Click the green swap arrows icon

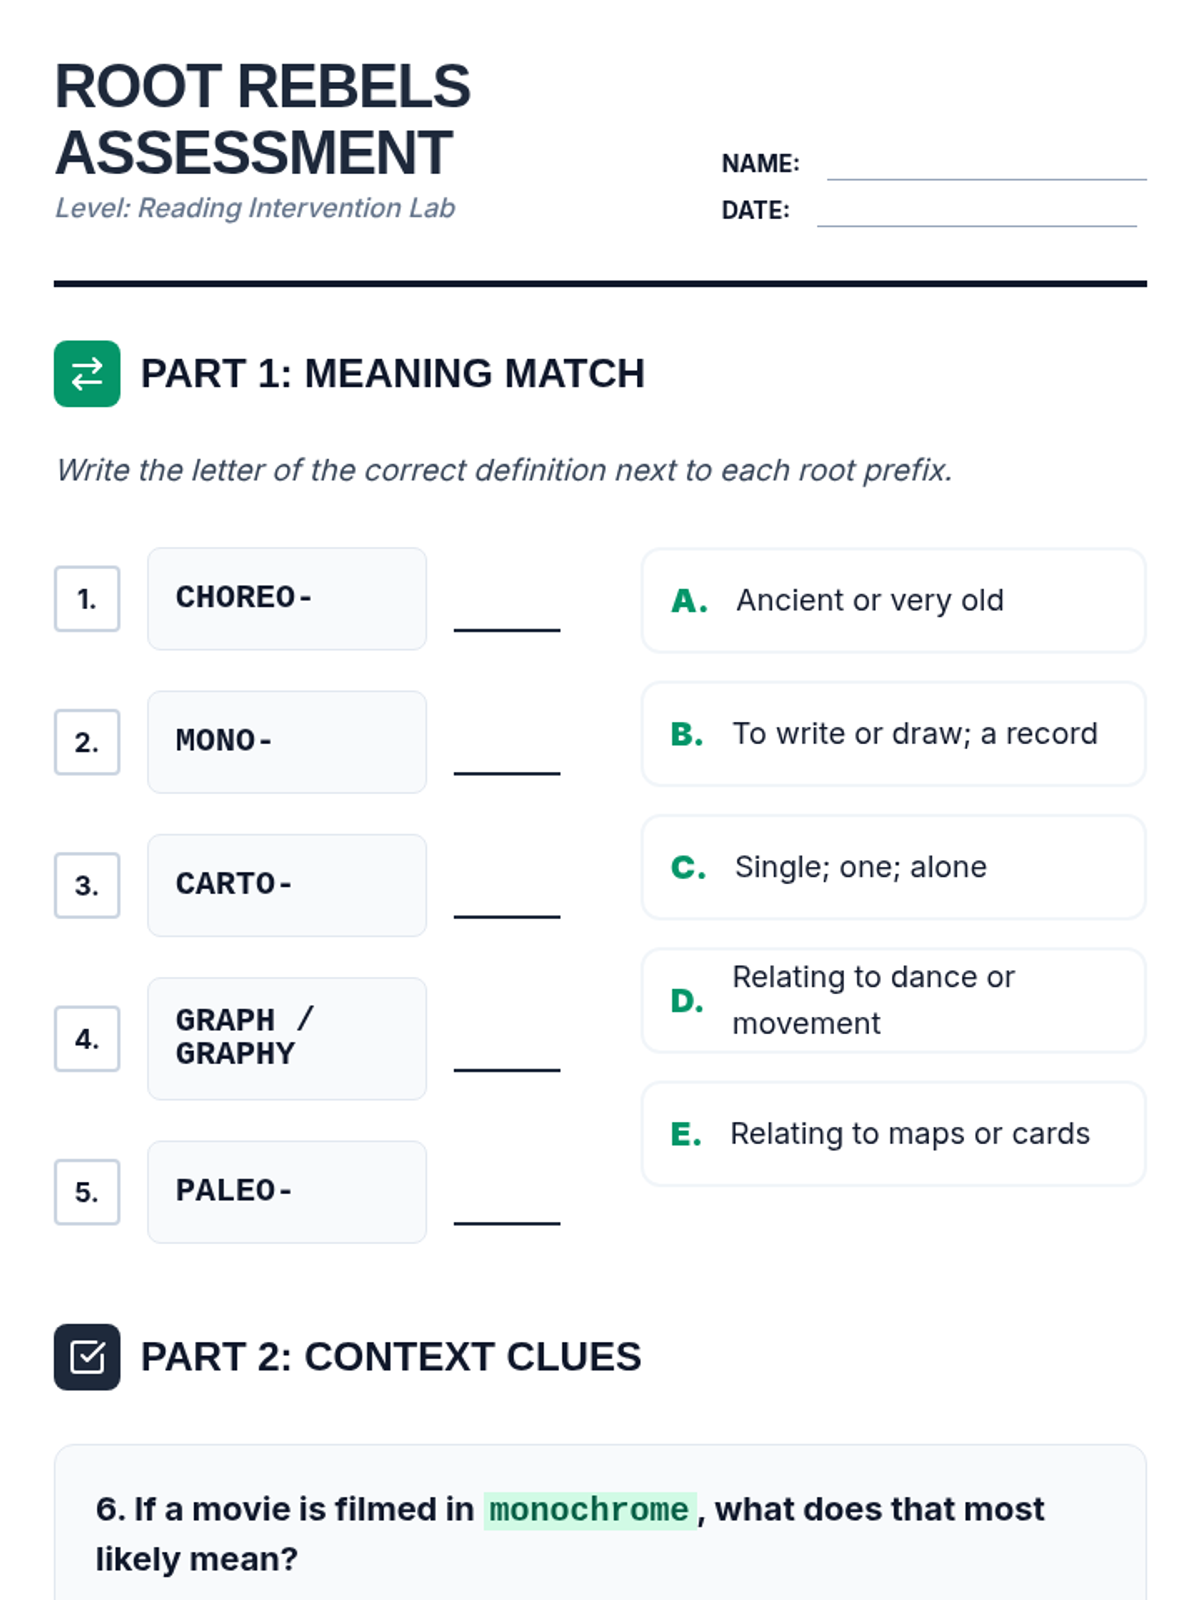pyautogui.click(x=87, y=374)
